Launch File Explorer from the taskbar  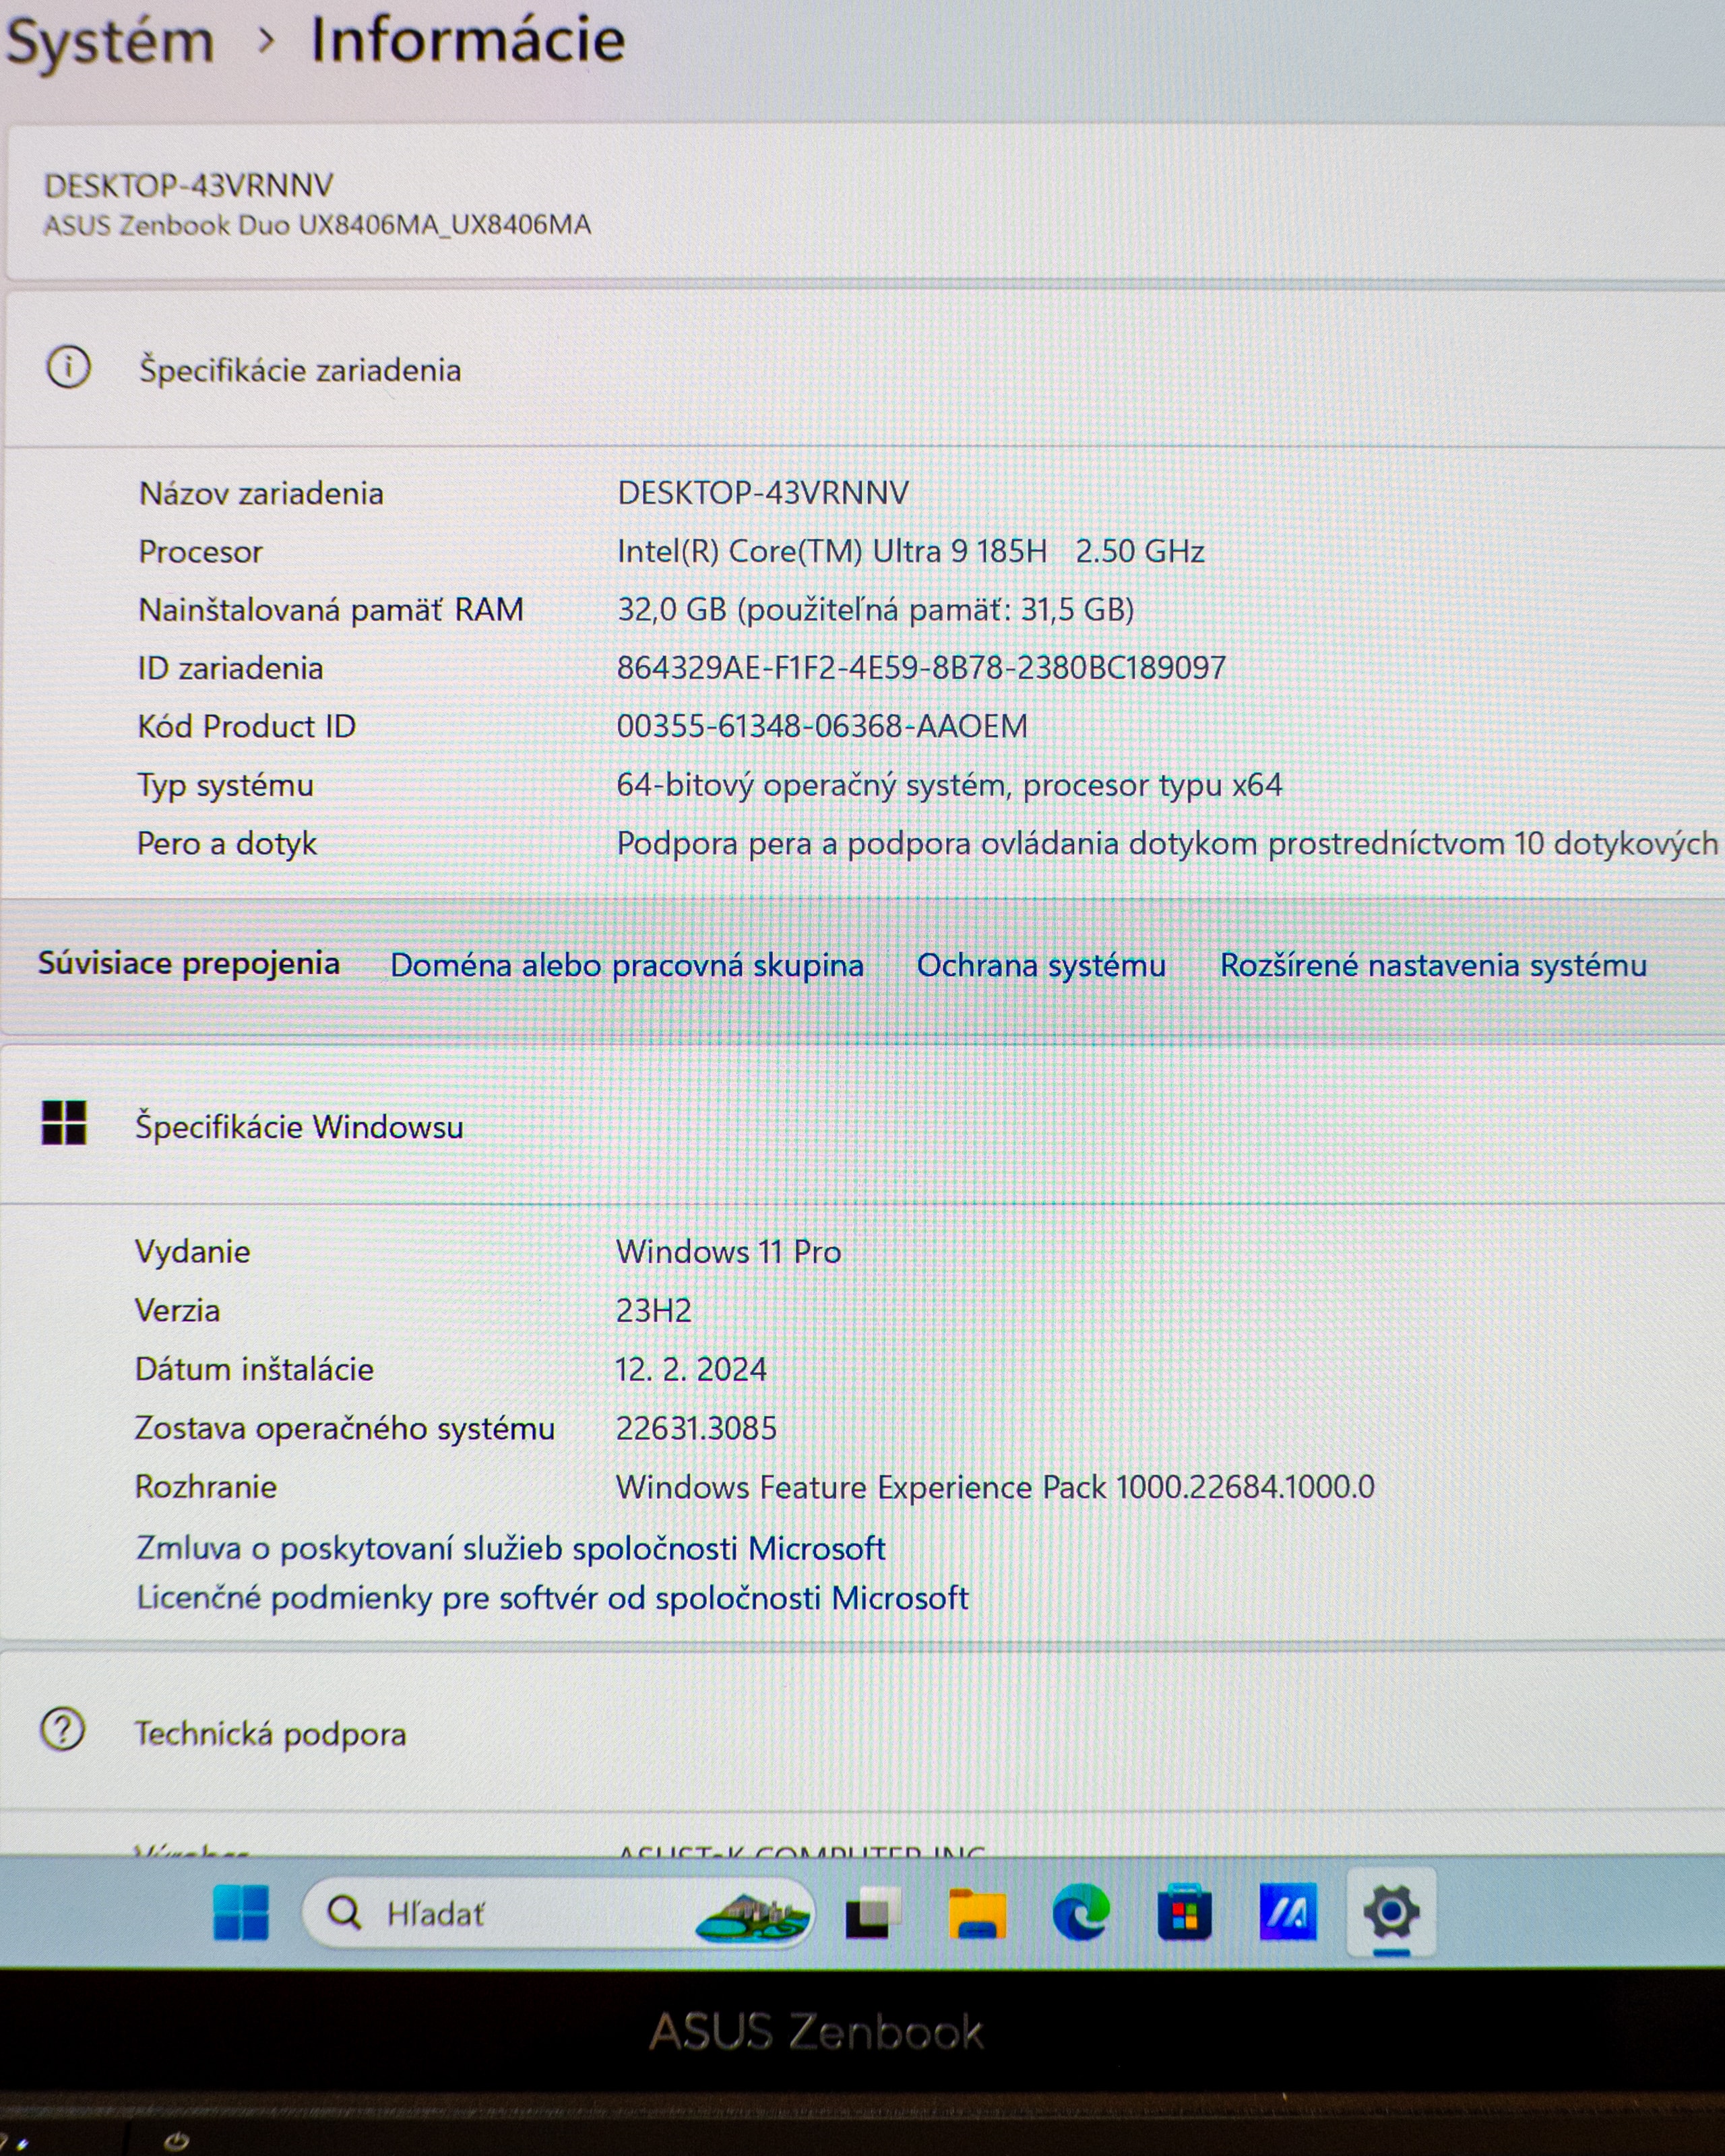977,1913
